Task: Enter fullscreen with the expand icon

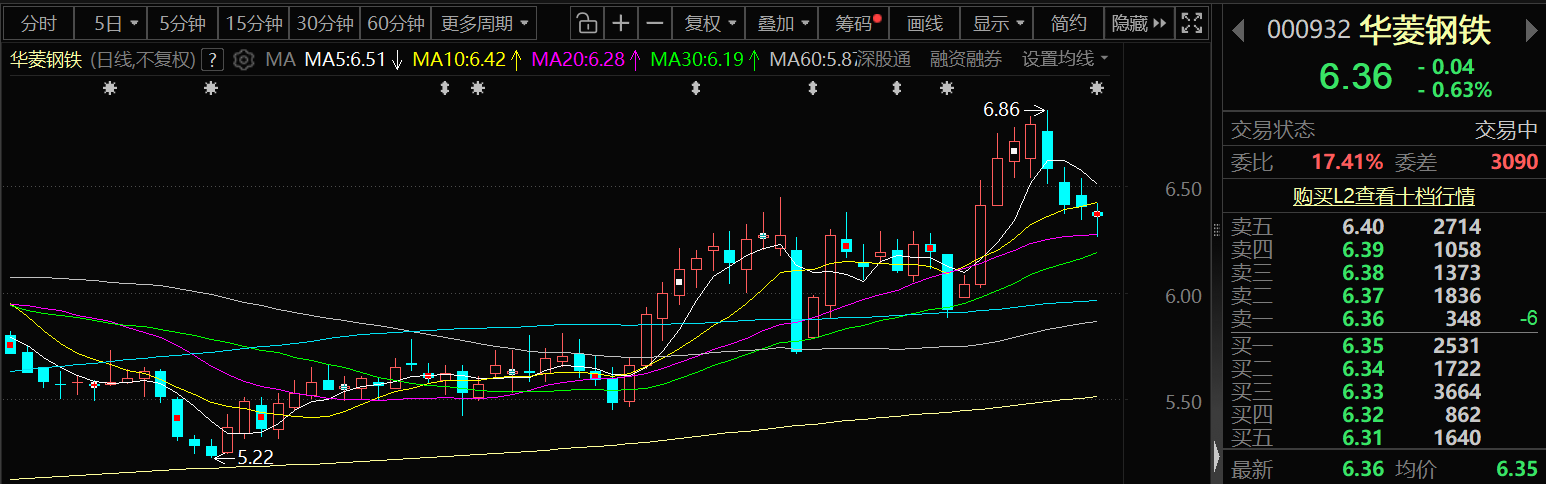Action: [x=1190, y=22]
